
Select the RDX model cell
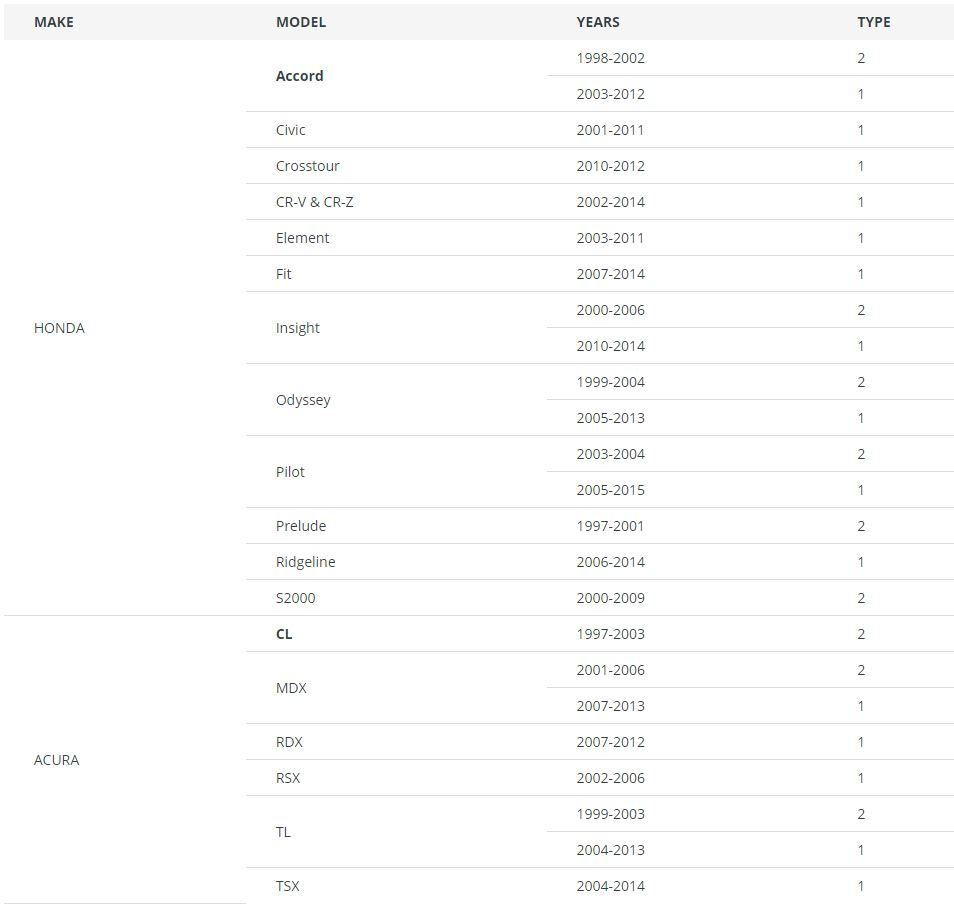(289, 742)
